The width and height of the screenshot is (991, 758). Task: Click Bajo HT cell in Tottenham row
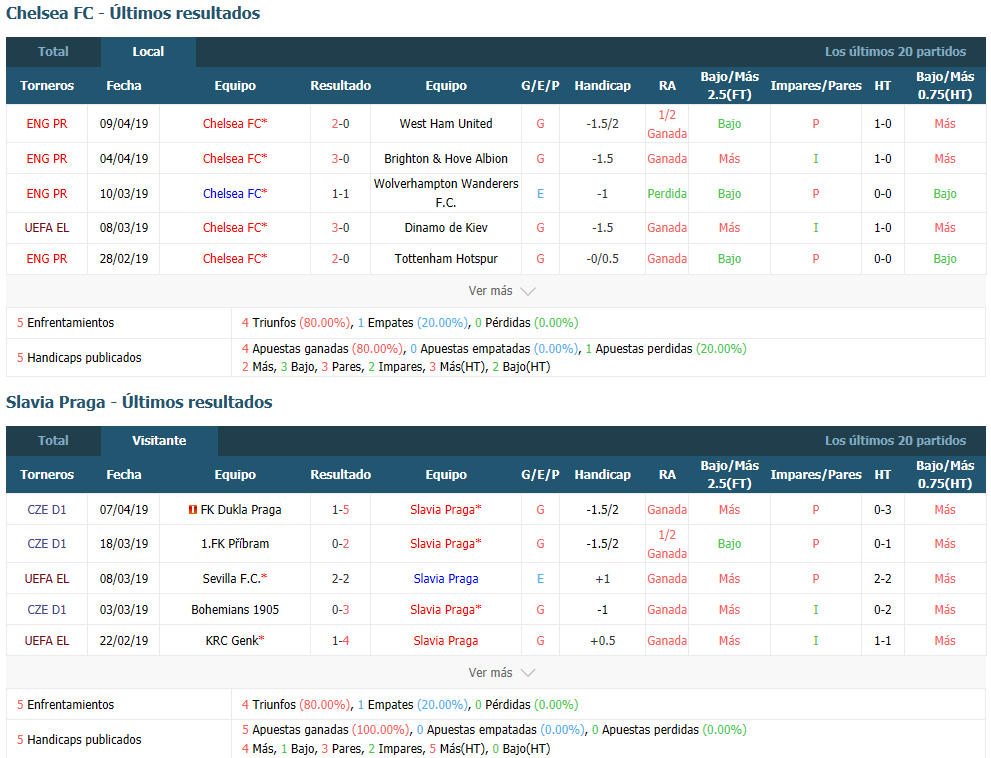point(945,259)
